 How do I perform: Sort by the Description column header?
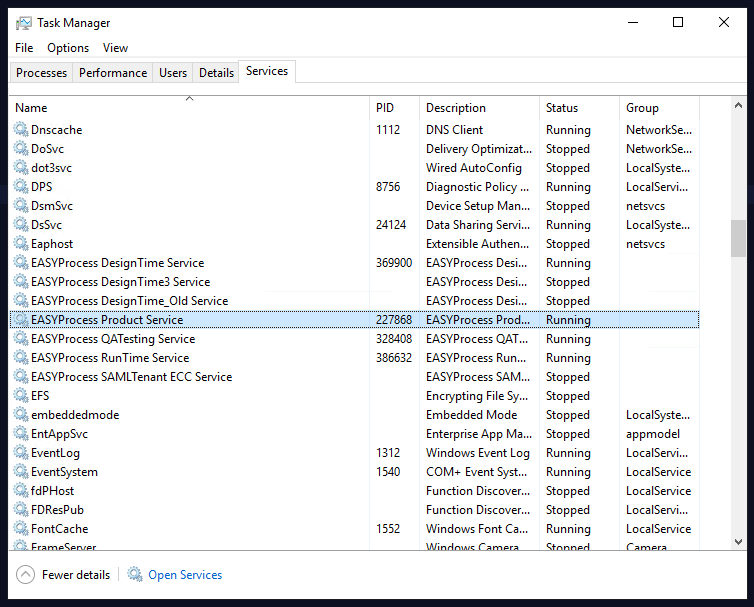479,108
